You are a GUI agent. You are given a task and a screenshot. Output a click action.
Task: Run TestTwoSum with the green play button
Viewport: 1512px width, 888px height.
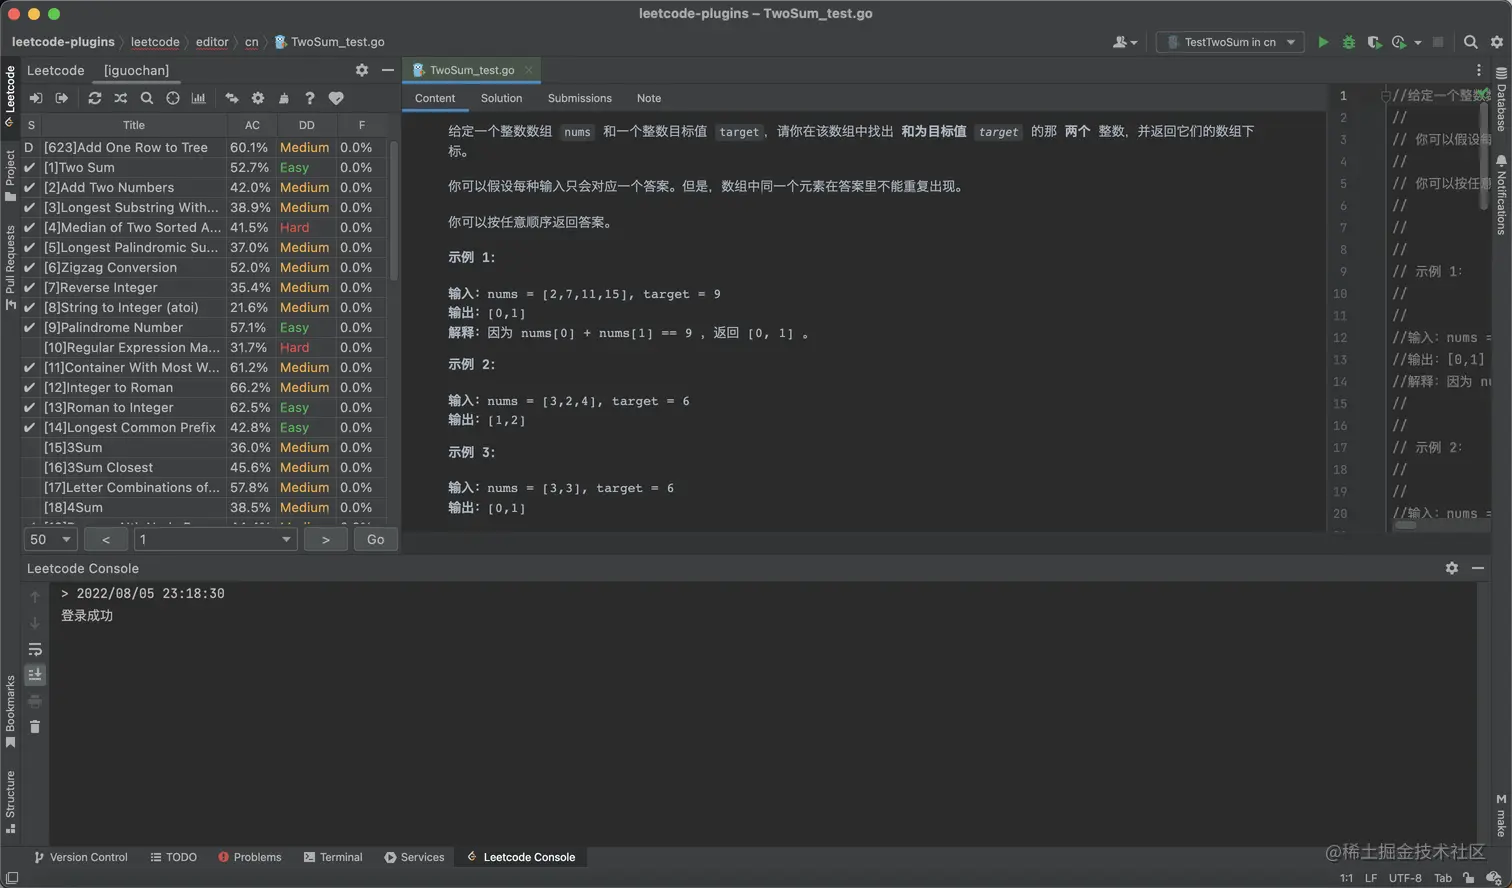(x=1323, y=42)
